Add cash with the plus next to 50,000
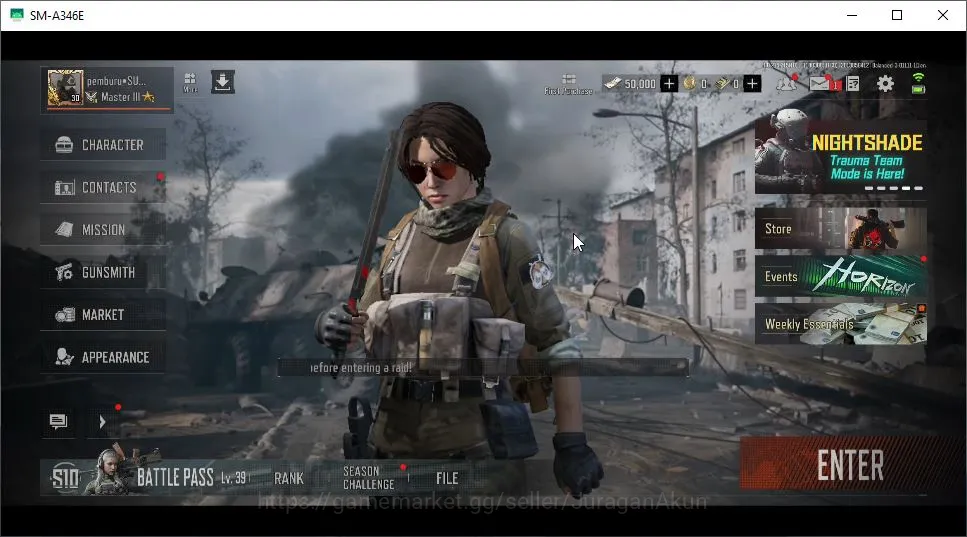Viewport: 967px width, 537px height. point(669,83)
